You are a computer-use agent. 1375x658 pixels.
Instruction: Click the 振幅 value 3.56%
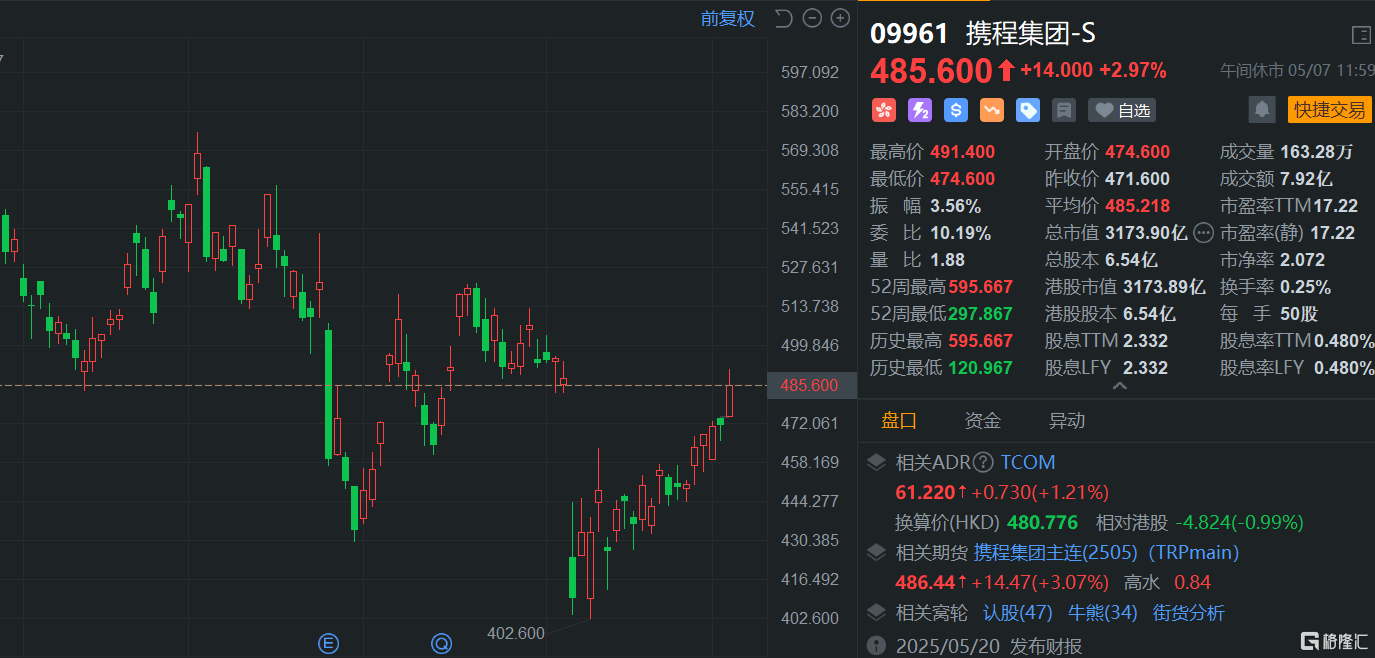955,206
